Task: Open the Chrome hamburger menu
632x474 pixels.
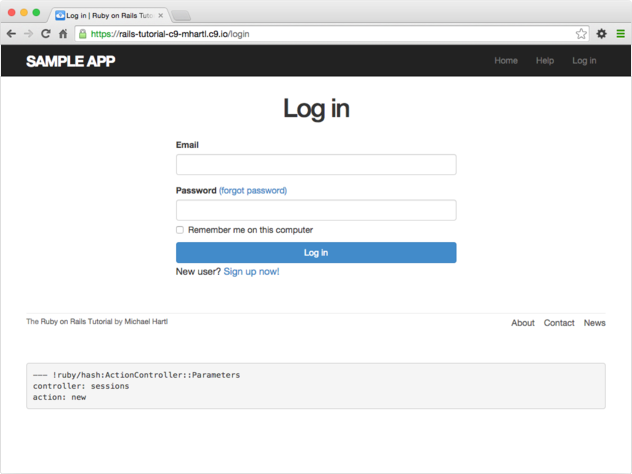Action: coord(620,33)
